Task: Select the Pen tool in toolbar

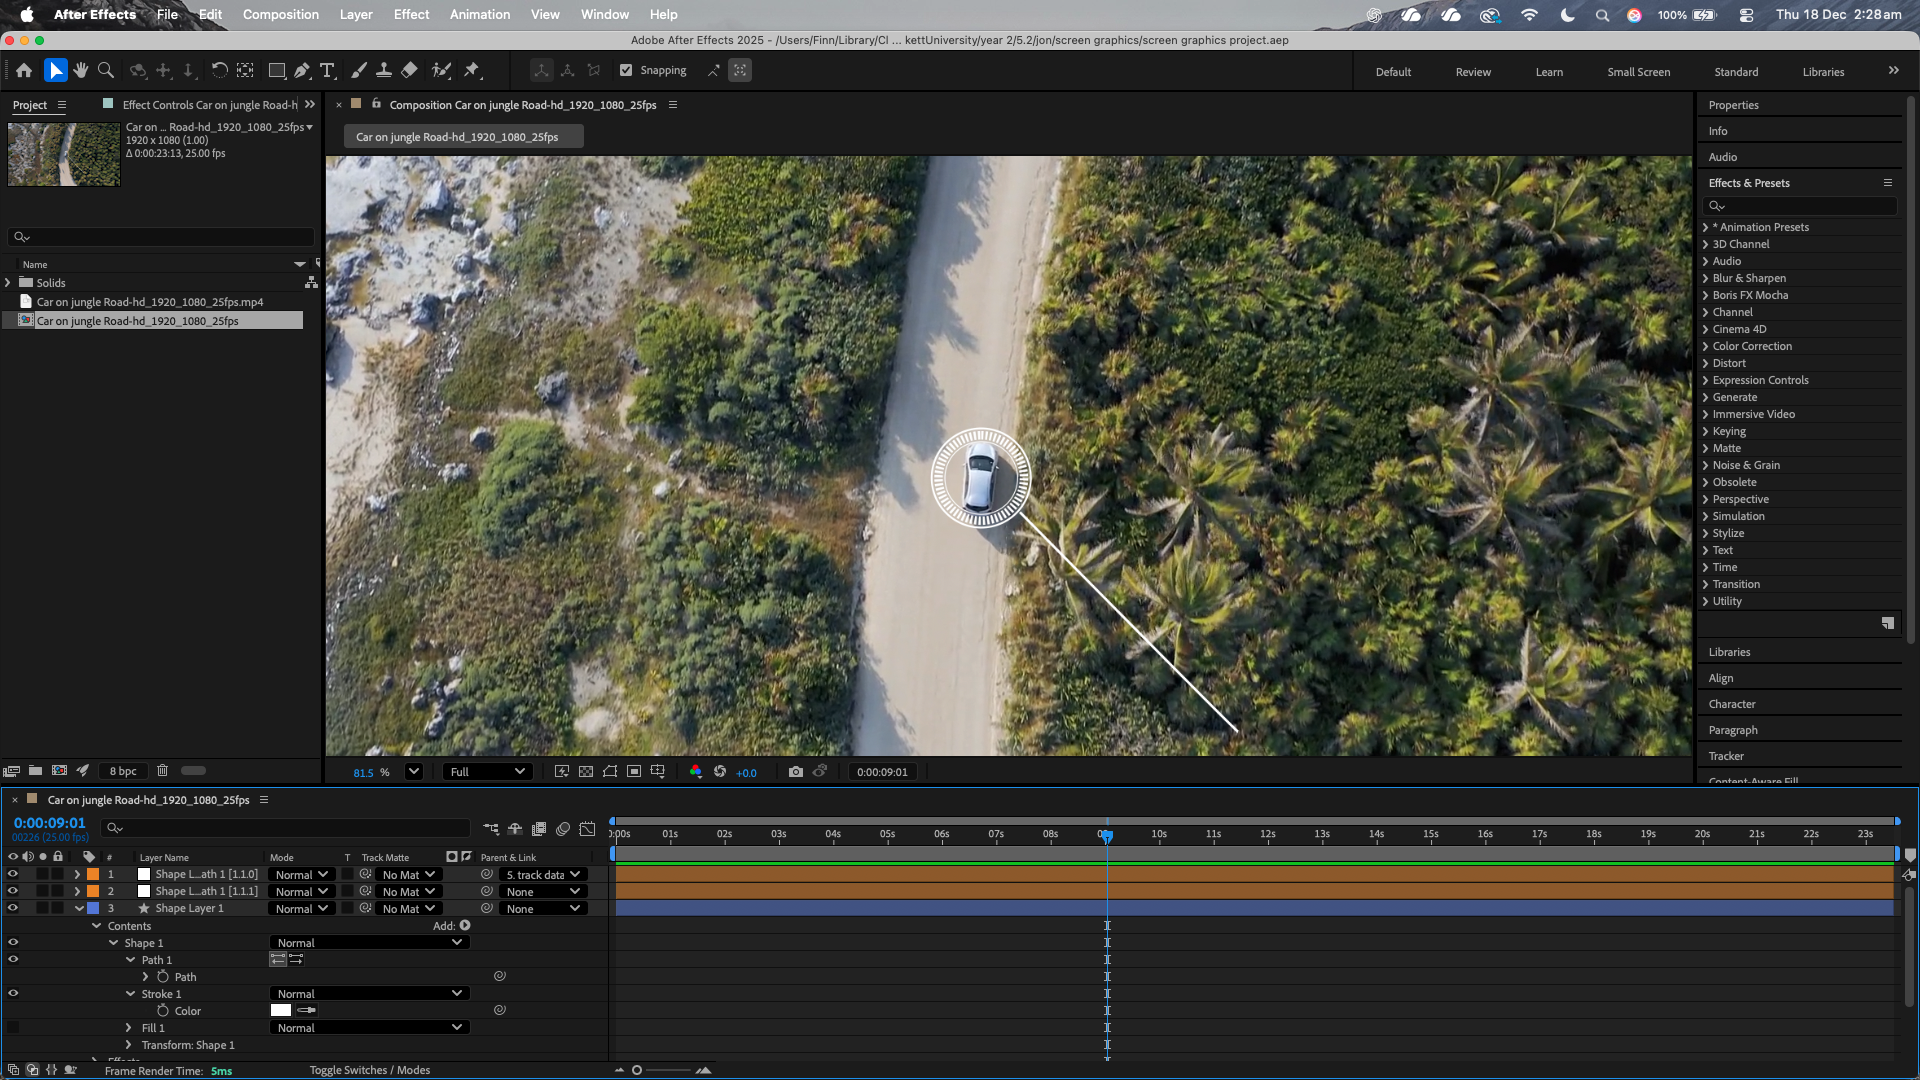Action: tap(302, 71)
